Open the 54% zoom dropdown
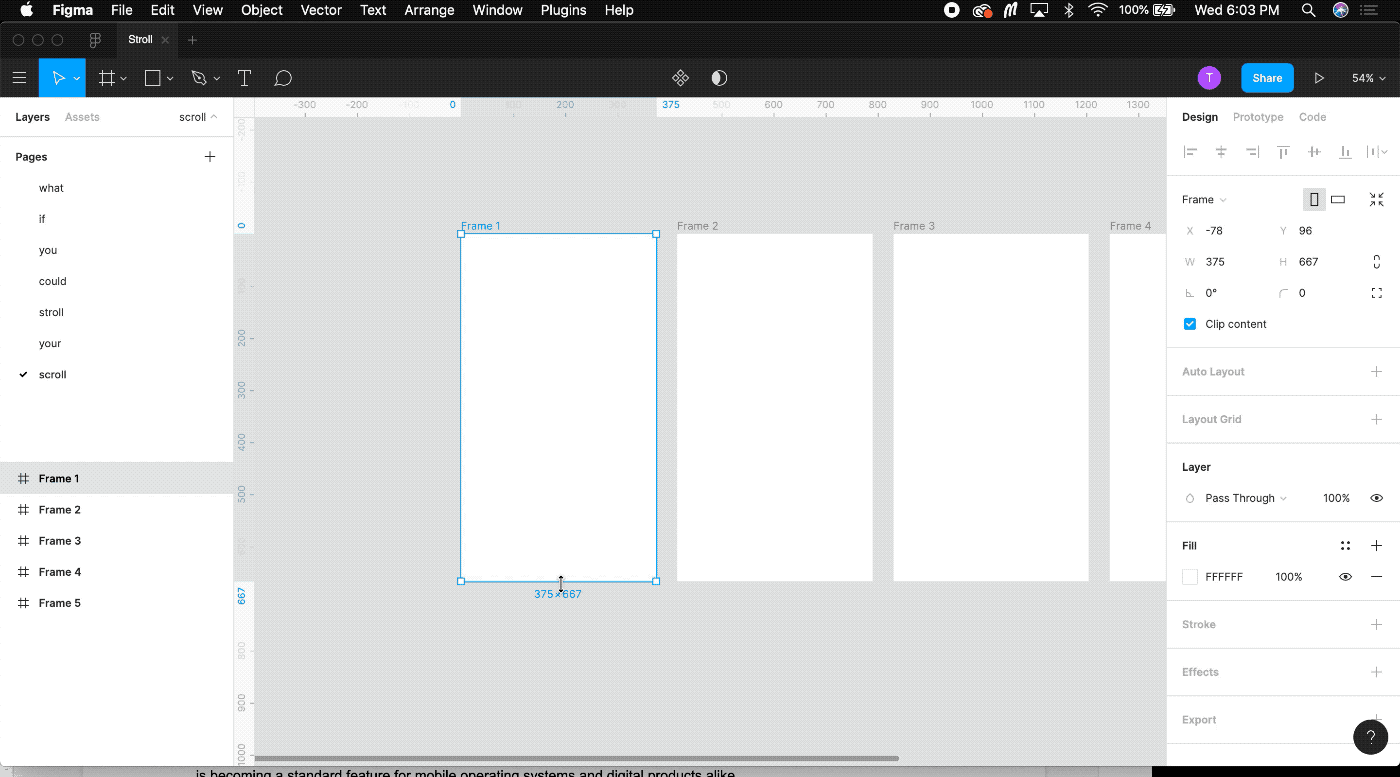 click(x=1369, y=78)
